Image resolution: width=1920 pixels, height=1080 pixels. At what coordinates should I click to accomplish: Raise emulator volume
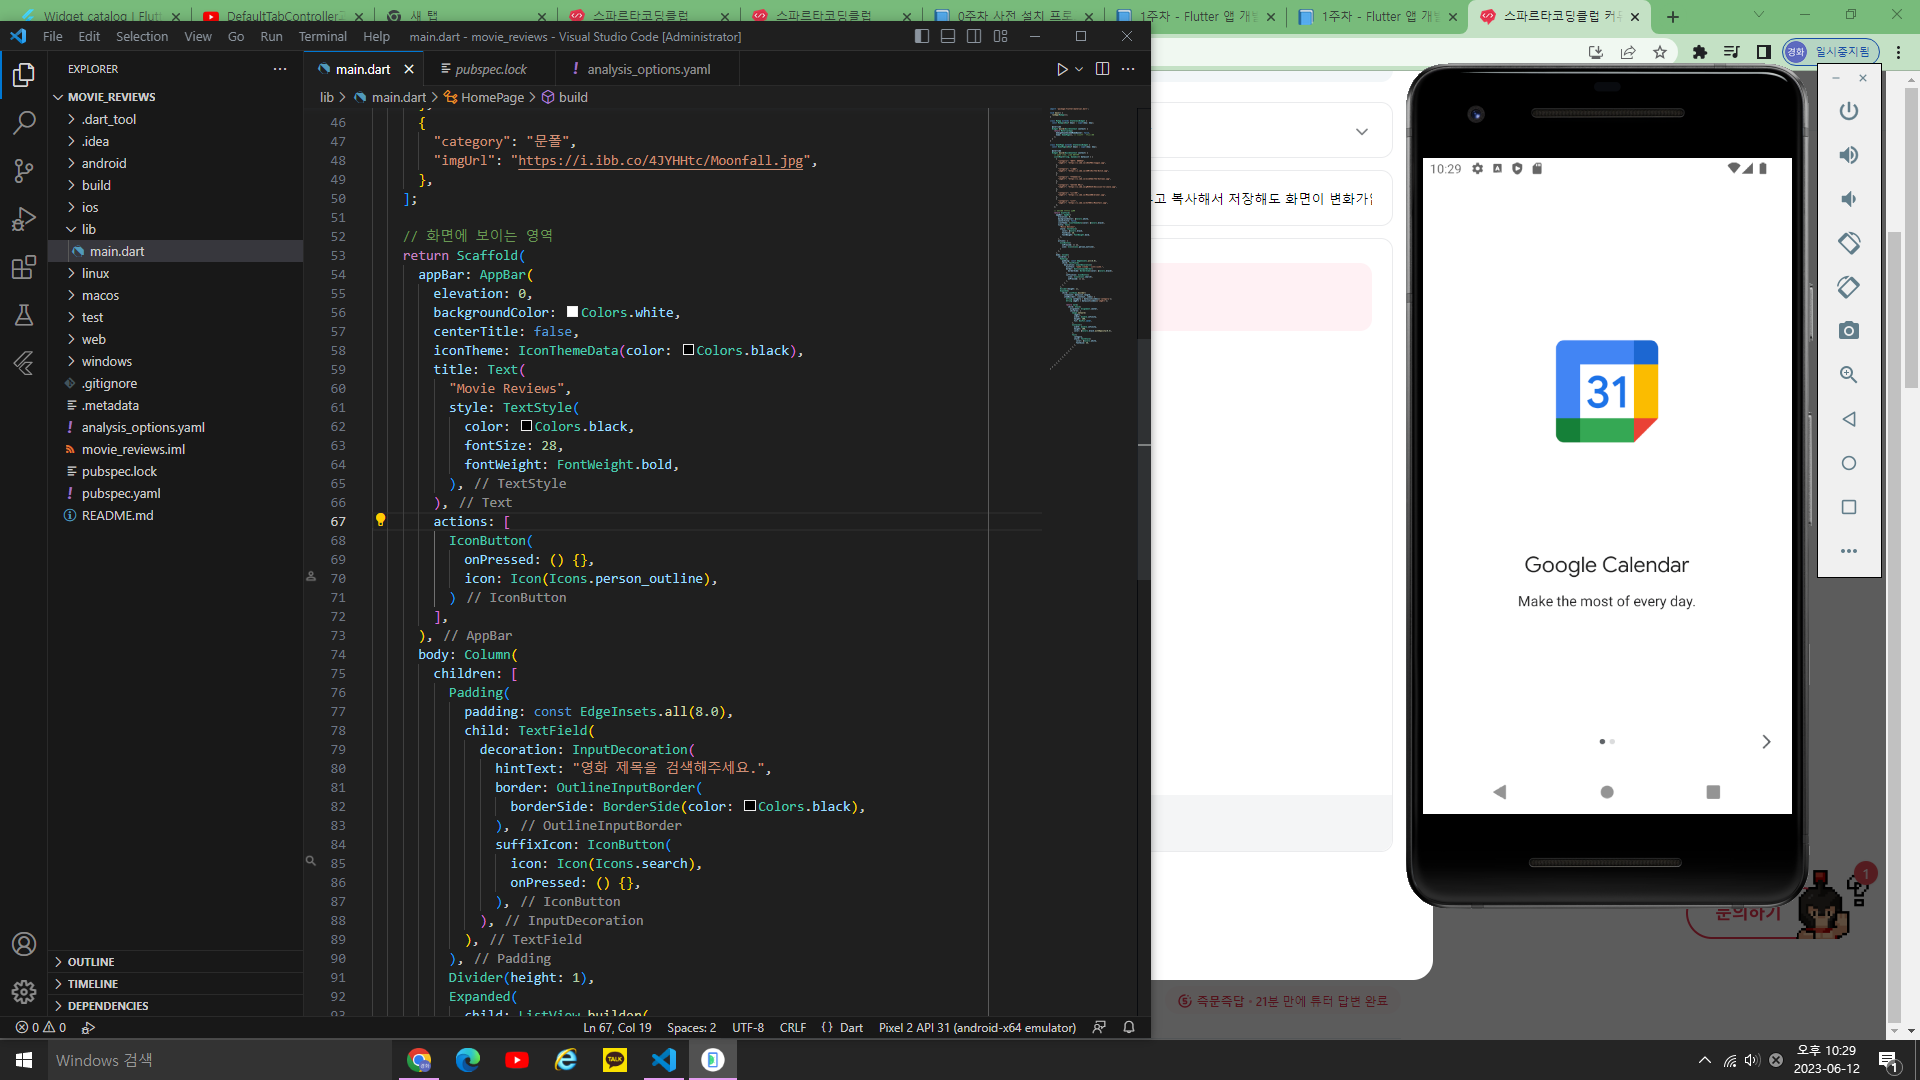coord(1849,155)
